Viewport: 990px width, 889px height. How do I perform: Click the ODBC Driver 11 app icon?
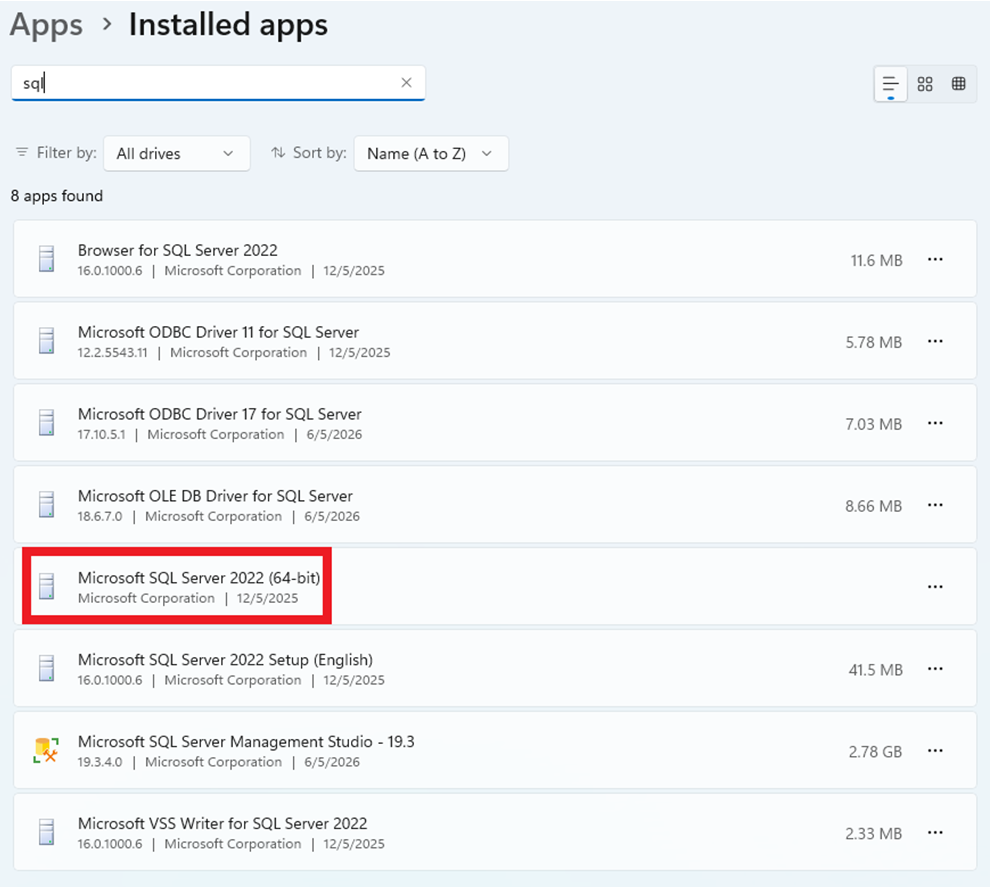click(47, 341)
